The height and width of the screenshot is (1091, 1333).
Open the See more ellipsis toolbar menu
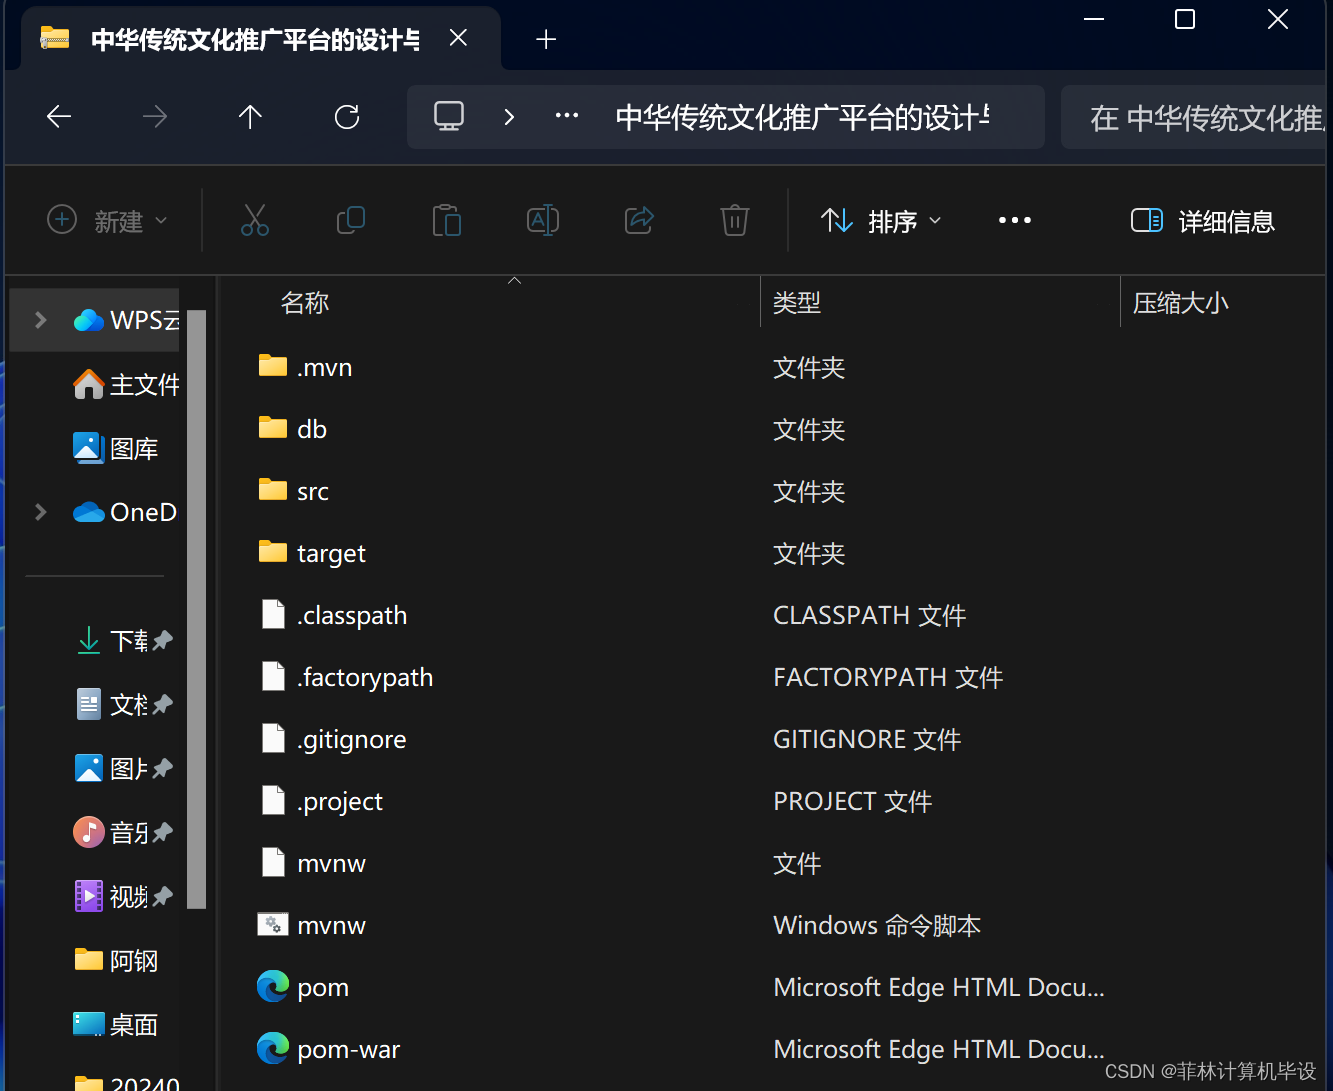1015,220
